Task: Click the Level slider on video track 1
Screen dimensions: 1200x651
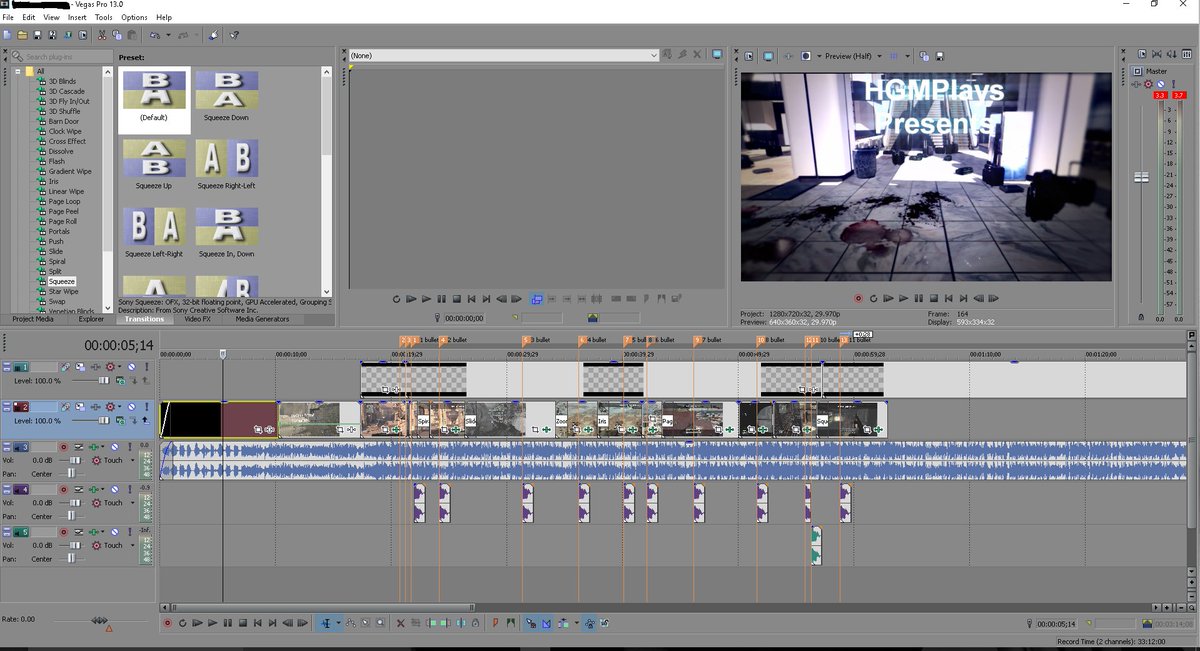Action: pos(104,381)
